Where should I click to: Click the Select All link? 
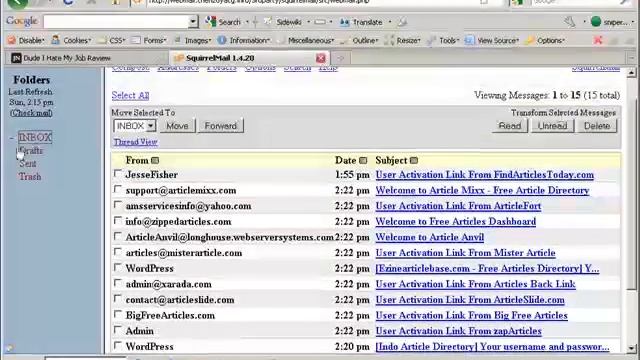pyautogui.click(x=130, y=96)
